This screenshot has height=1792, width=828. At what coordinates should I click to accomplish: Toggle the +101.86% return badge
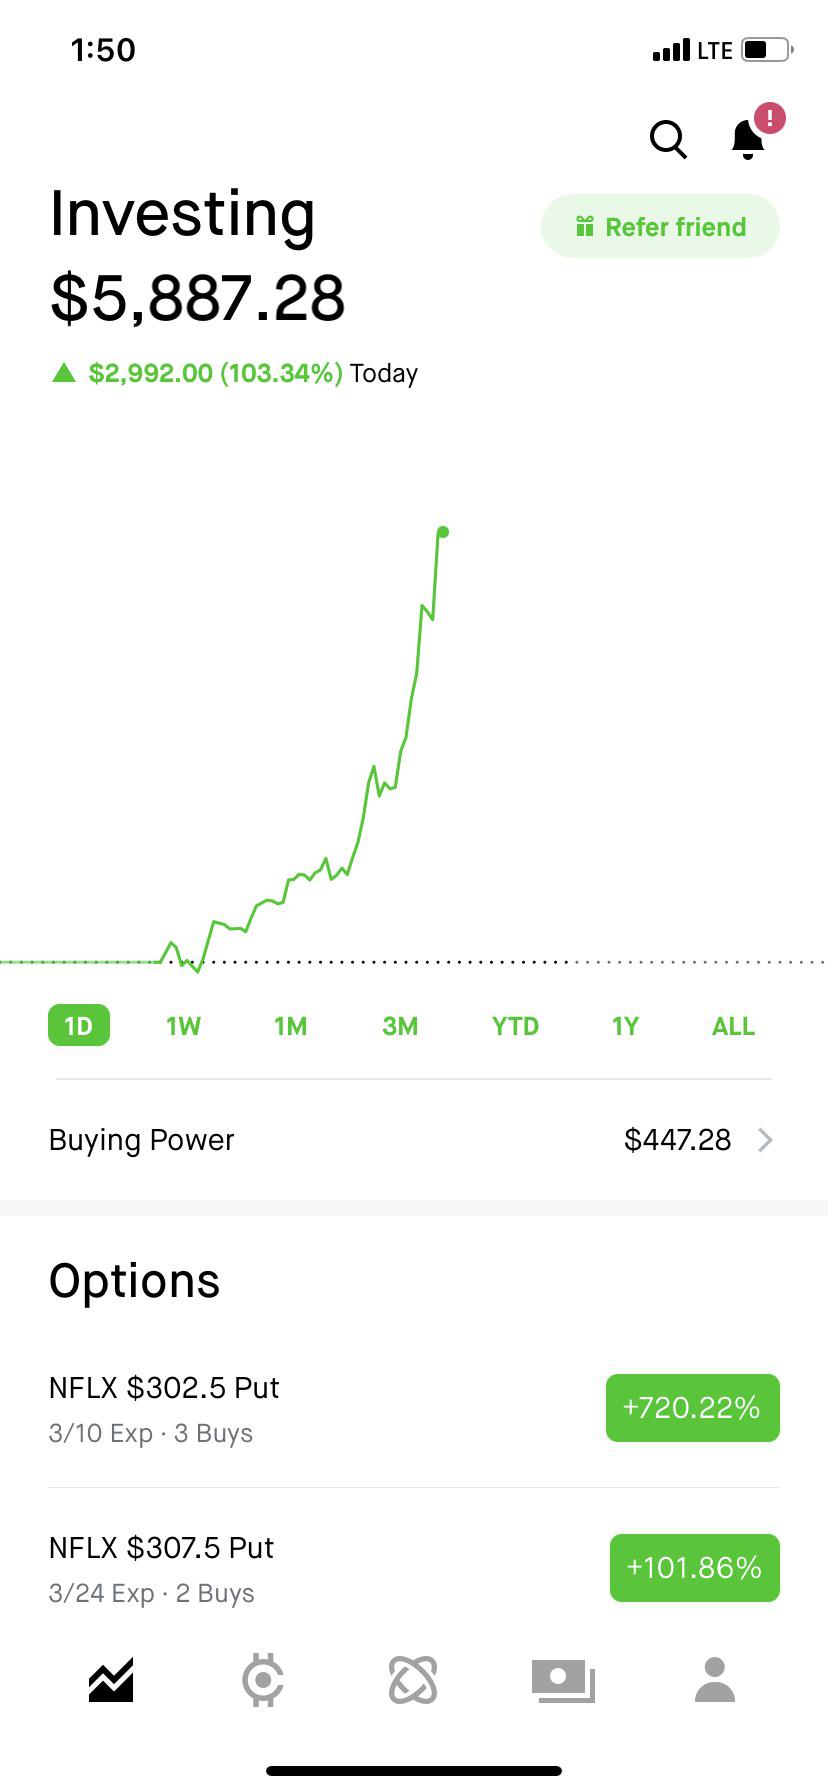pos(694,1568)
